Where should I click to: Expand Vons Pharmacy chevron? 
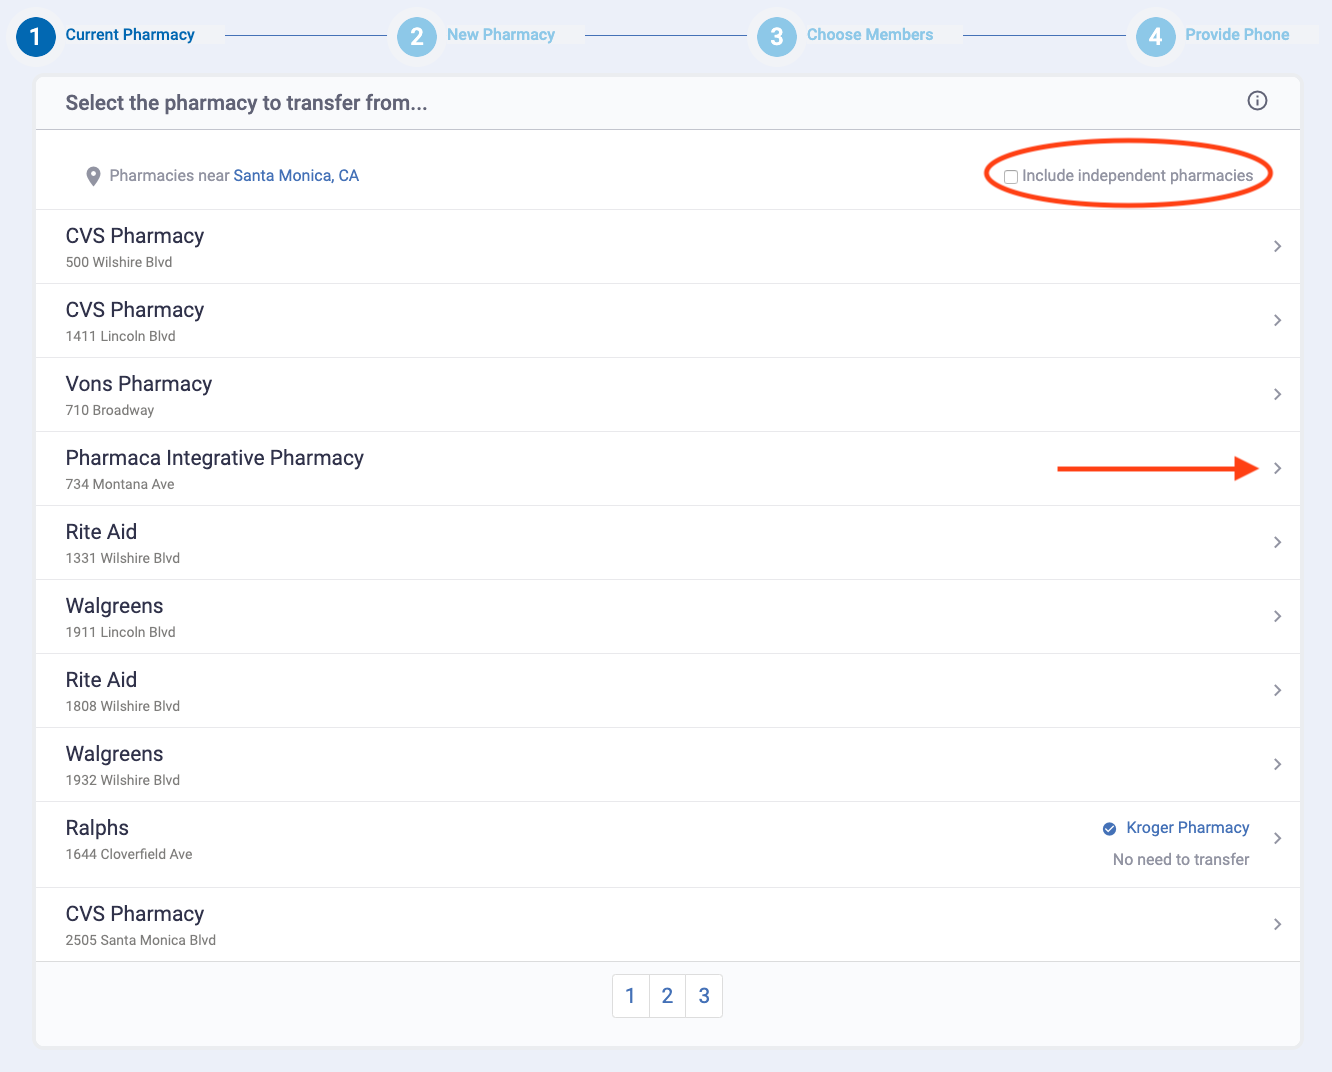point(1277,394)
